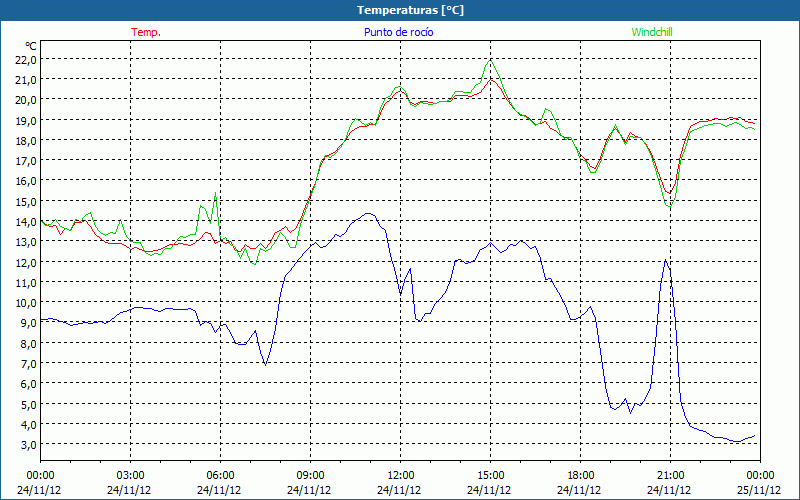Screen dimensions: 800x500
Task: Click the 18,0 y-axis value
Action: (27, 140)
